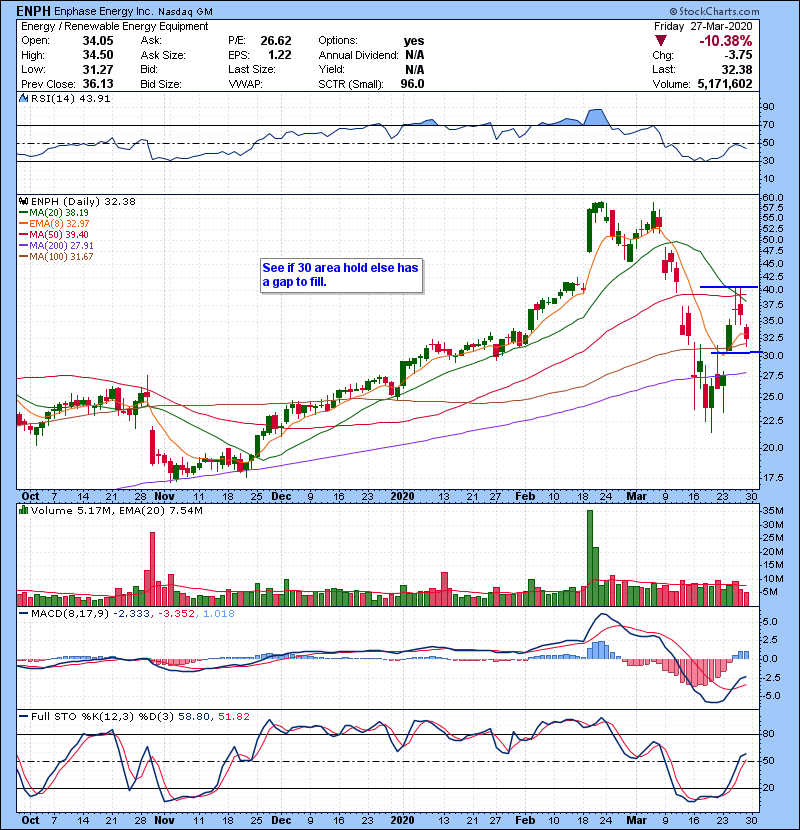Click the Prev Close value 36.13
Screen dimensions: 800x830
(97, 84)
